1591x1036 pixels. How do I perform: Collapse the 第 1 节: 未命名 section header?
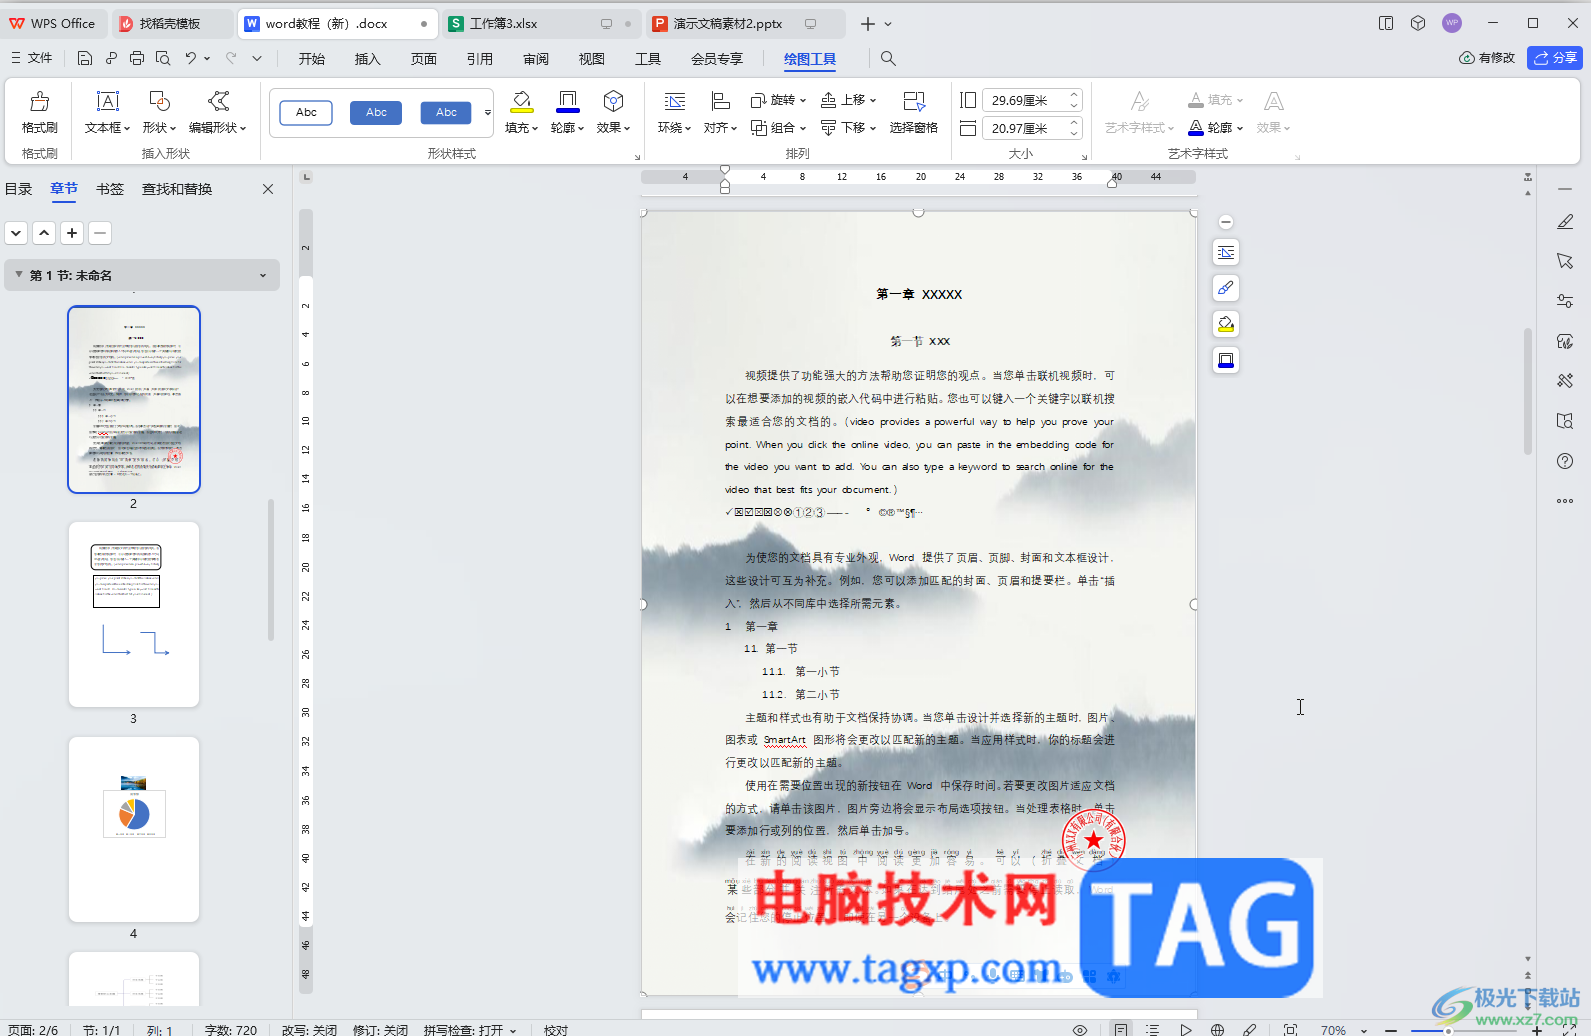[18, 275]
